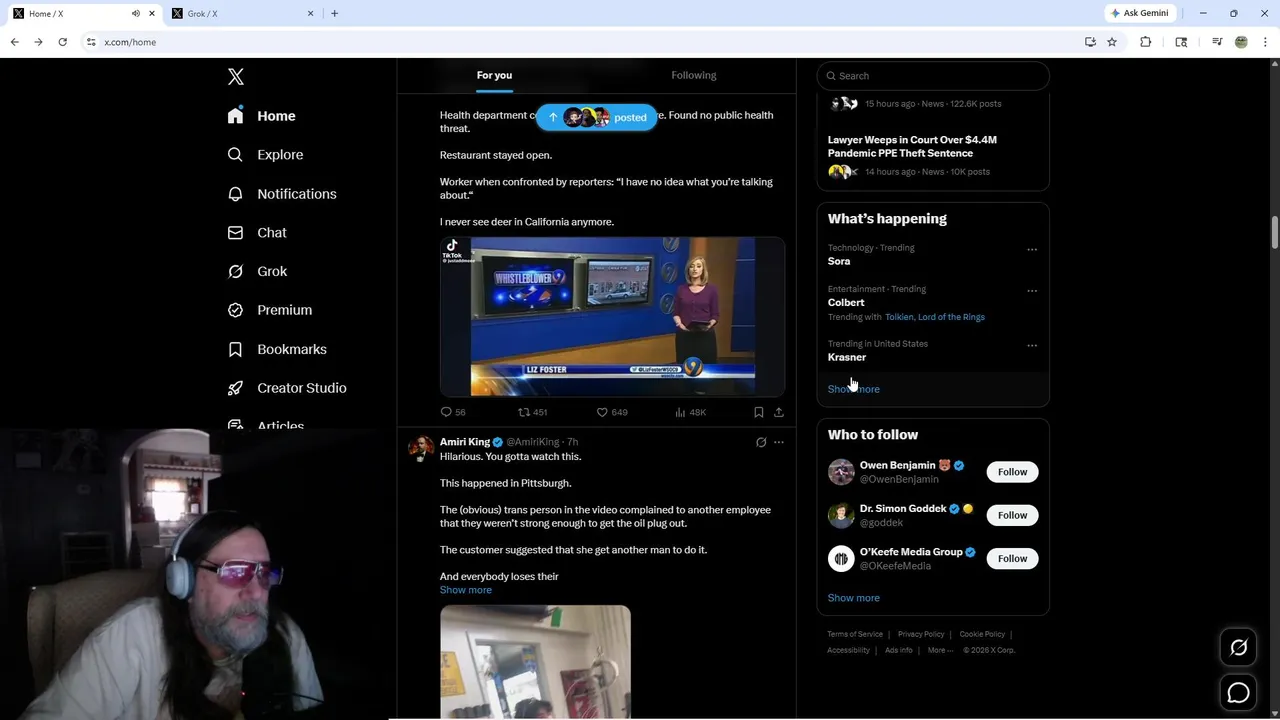Screen dimensions: 1280x720
Task: Switch to the Following tab
Action: tap(693, 75)
